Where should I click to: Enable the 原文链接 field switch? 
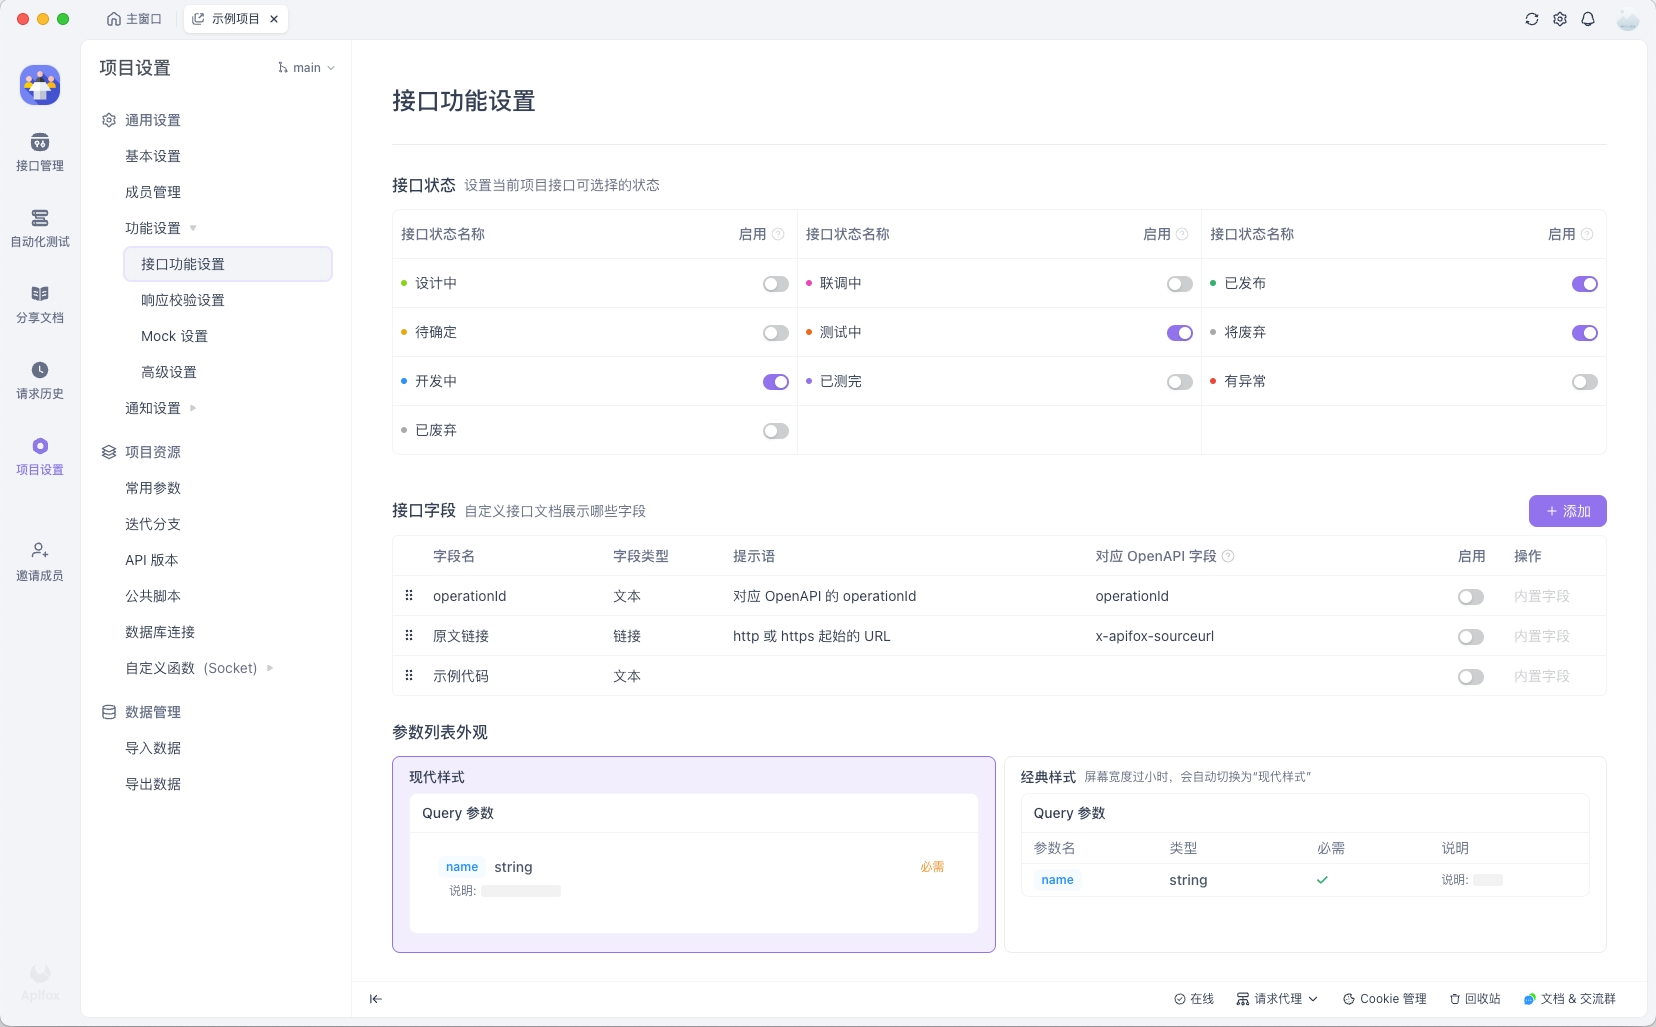click(x=1471, y=637)
